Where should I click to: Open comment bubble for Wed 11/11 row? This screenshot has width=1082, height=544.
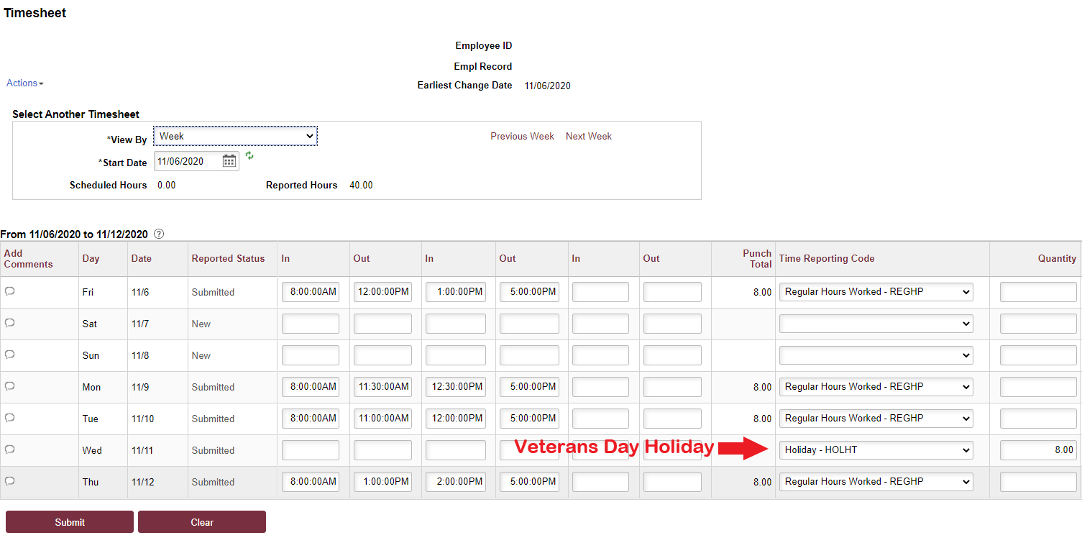tap(10, 449)
